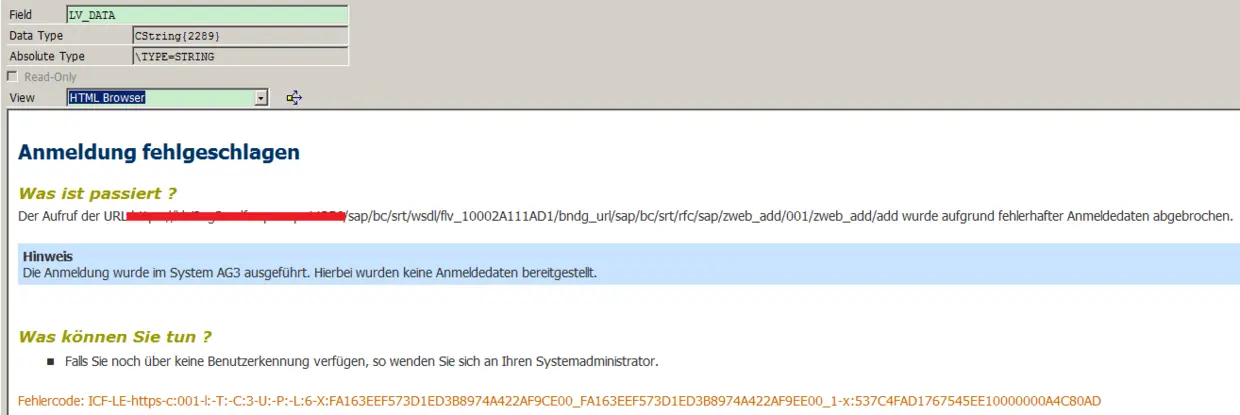Click the \TYPE=STRING absolute type field
1240x415 pixels.
240,56
